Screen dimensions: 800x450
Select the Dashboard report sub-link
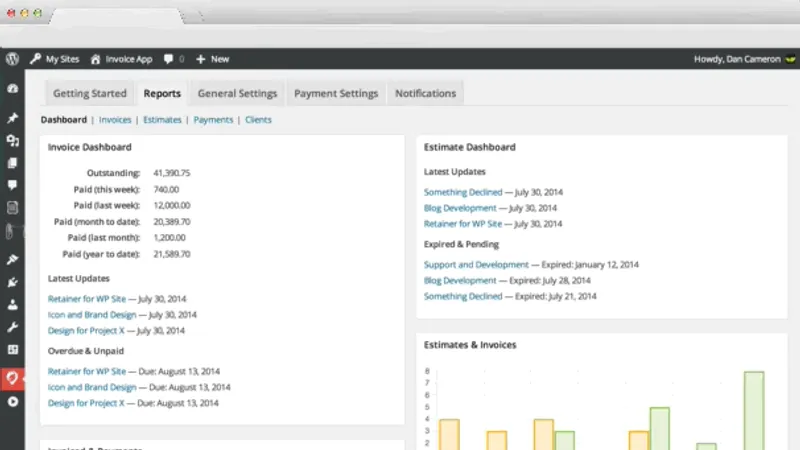tap(64, 119)
